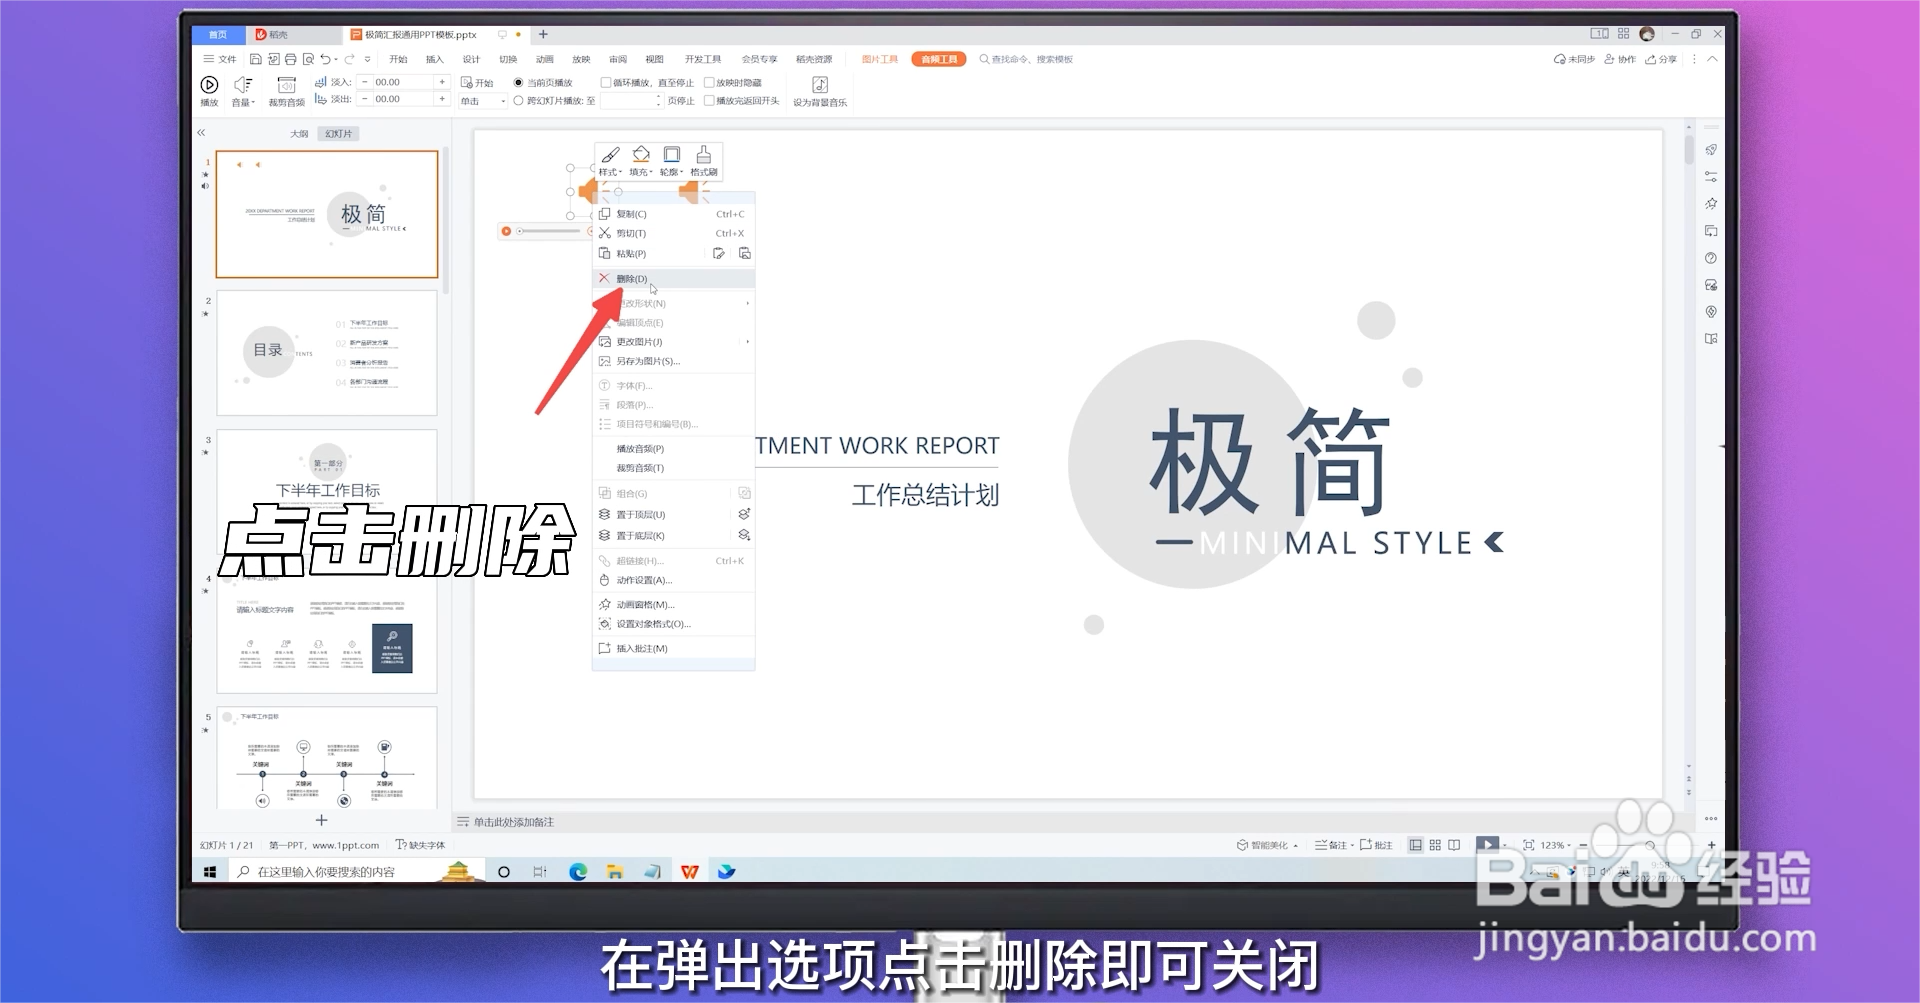
Task: Click the print icon in the quick access toolbar
Action: [x=290, y=59]
